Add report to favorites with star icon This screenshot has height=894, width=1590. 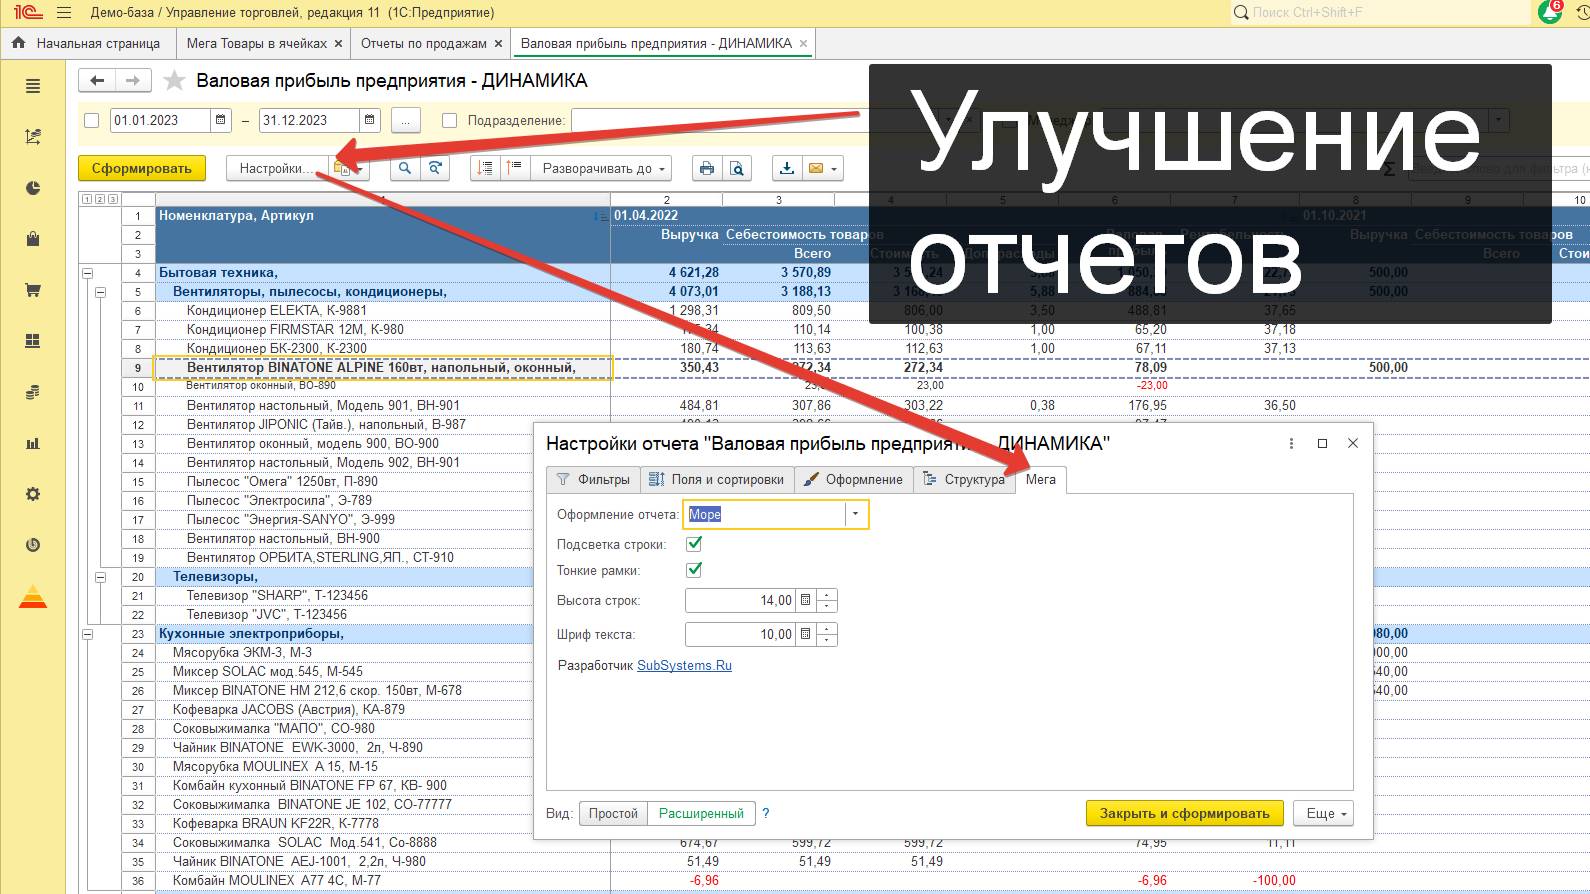[x=174, y=81]
